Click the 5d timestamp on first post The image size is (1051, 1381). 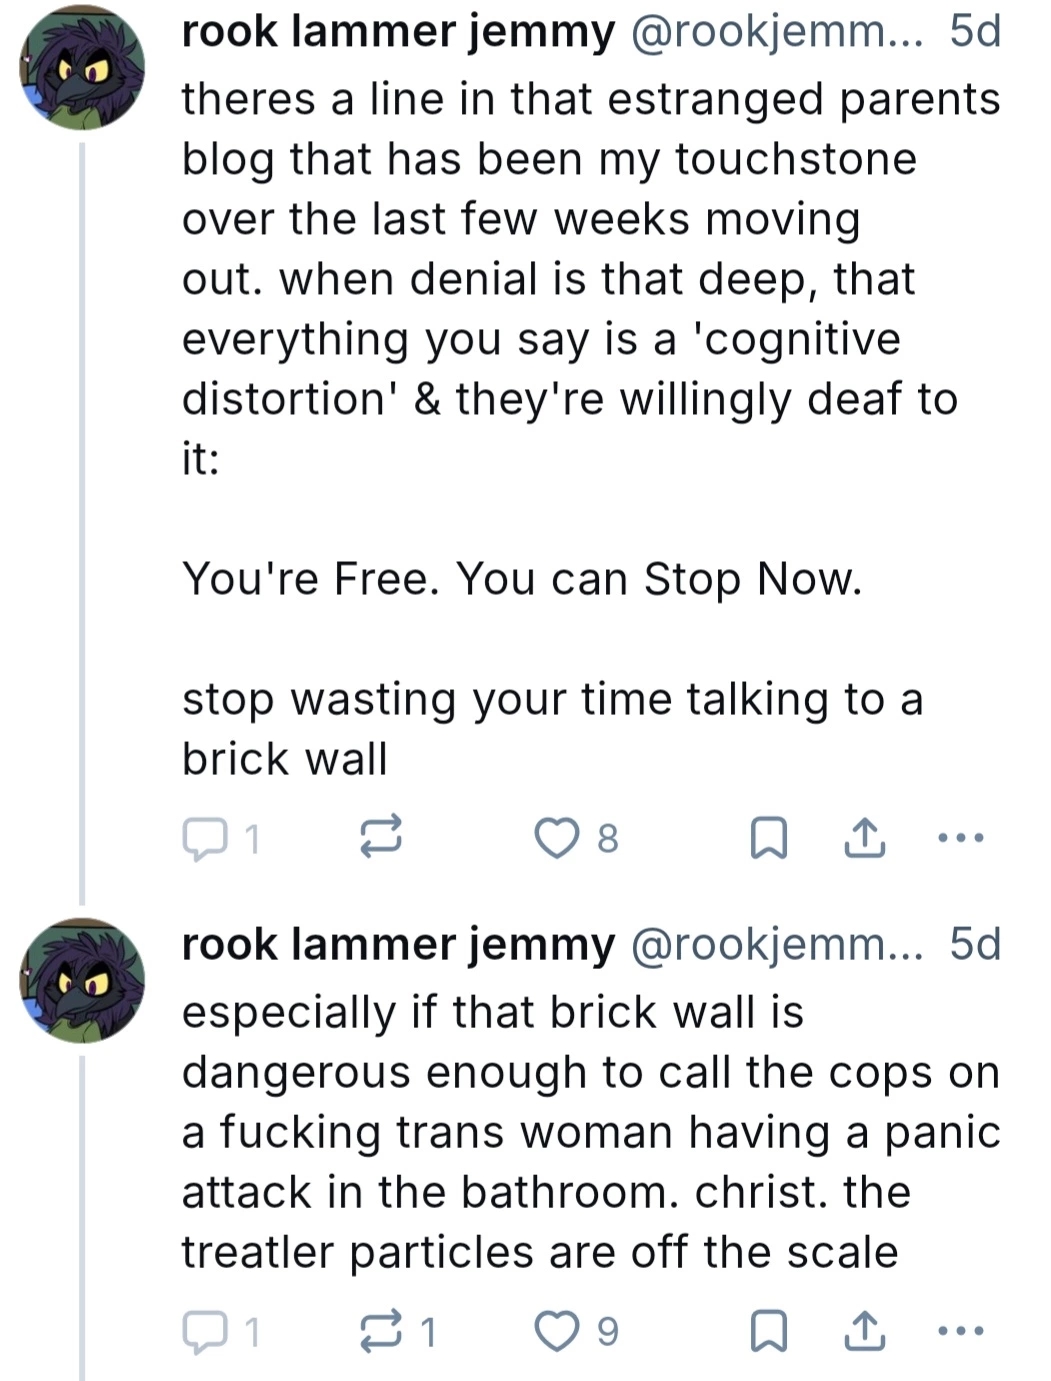point(975,32)
